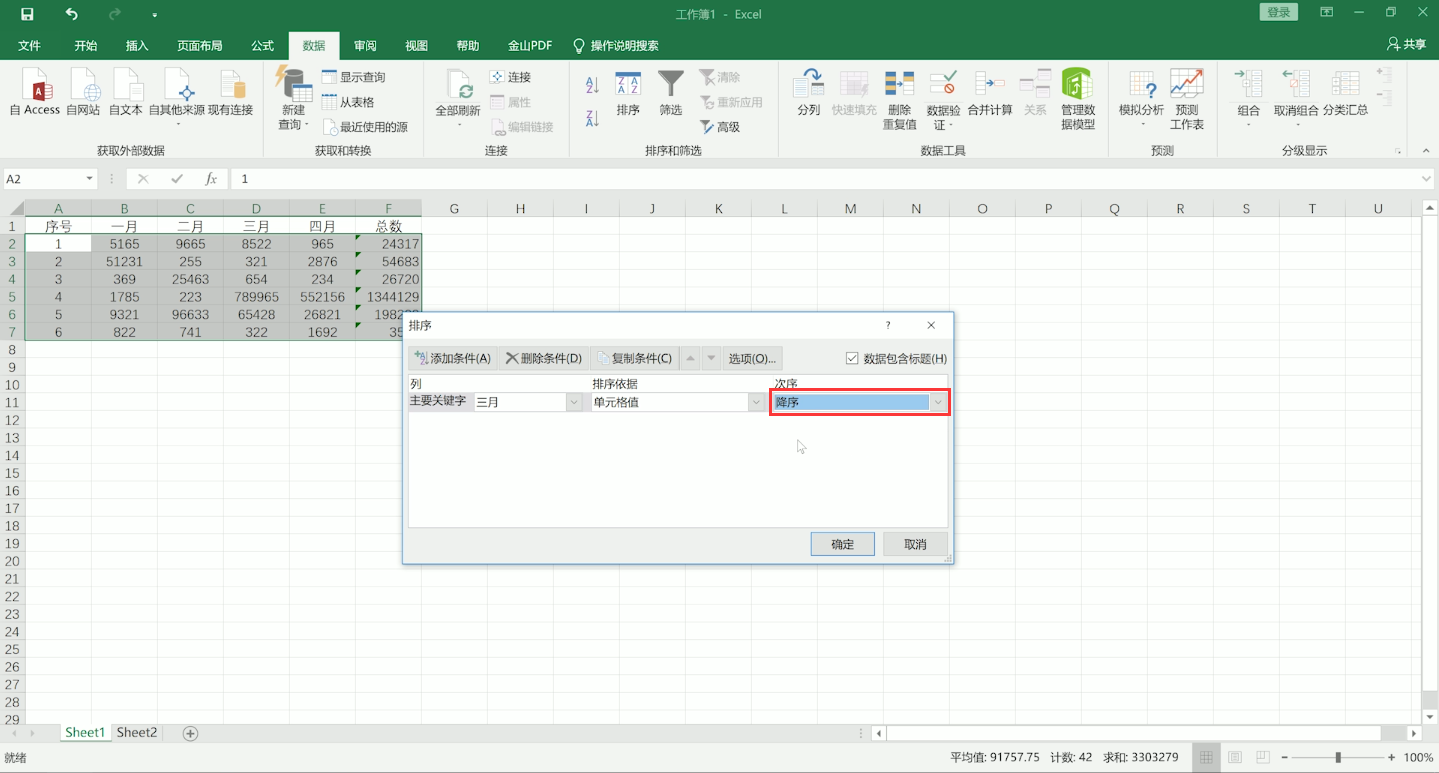Screen dimensions: 1439x773
Task: Click zoom in plus button
Action: [1392, 758]
